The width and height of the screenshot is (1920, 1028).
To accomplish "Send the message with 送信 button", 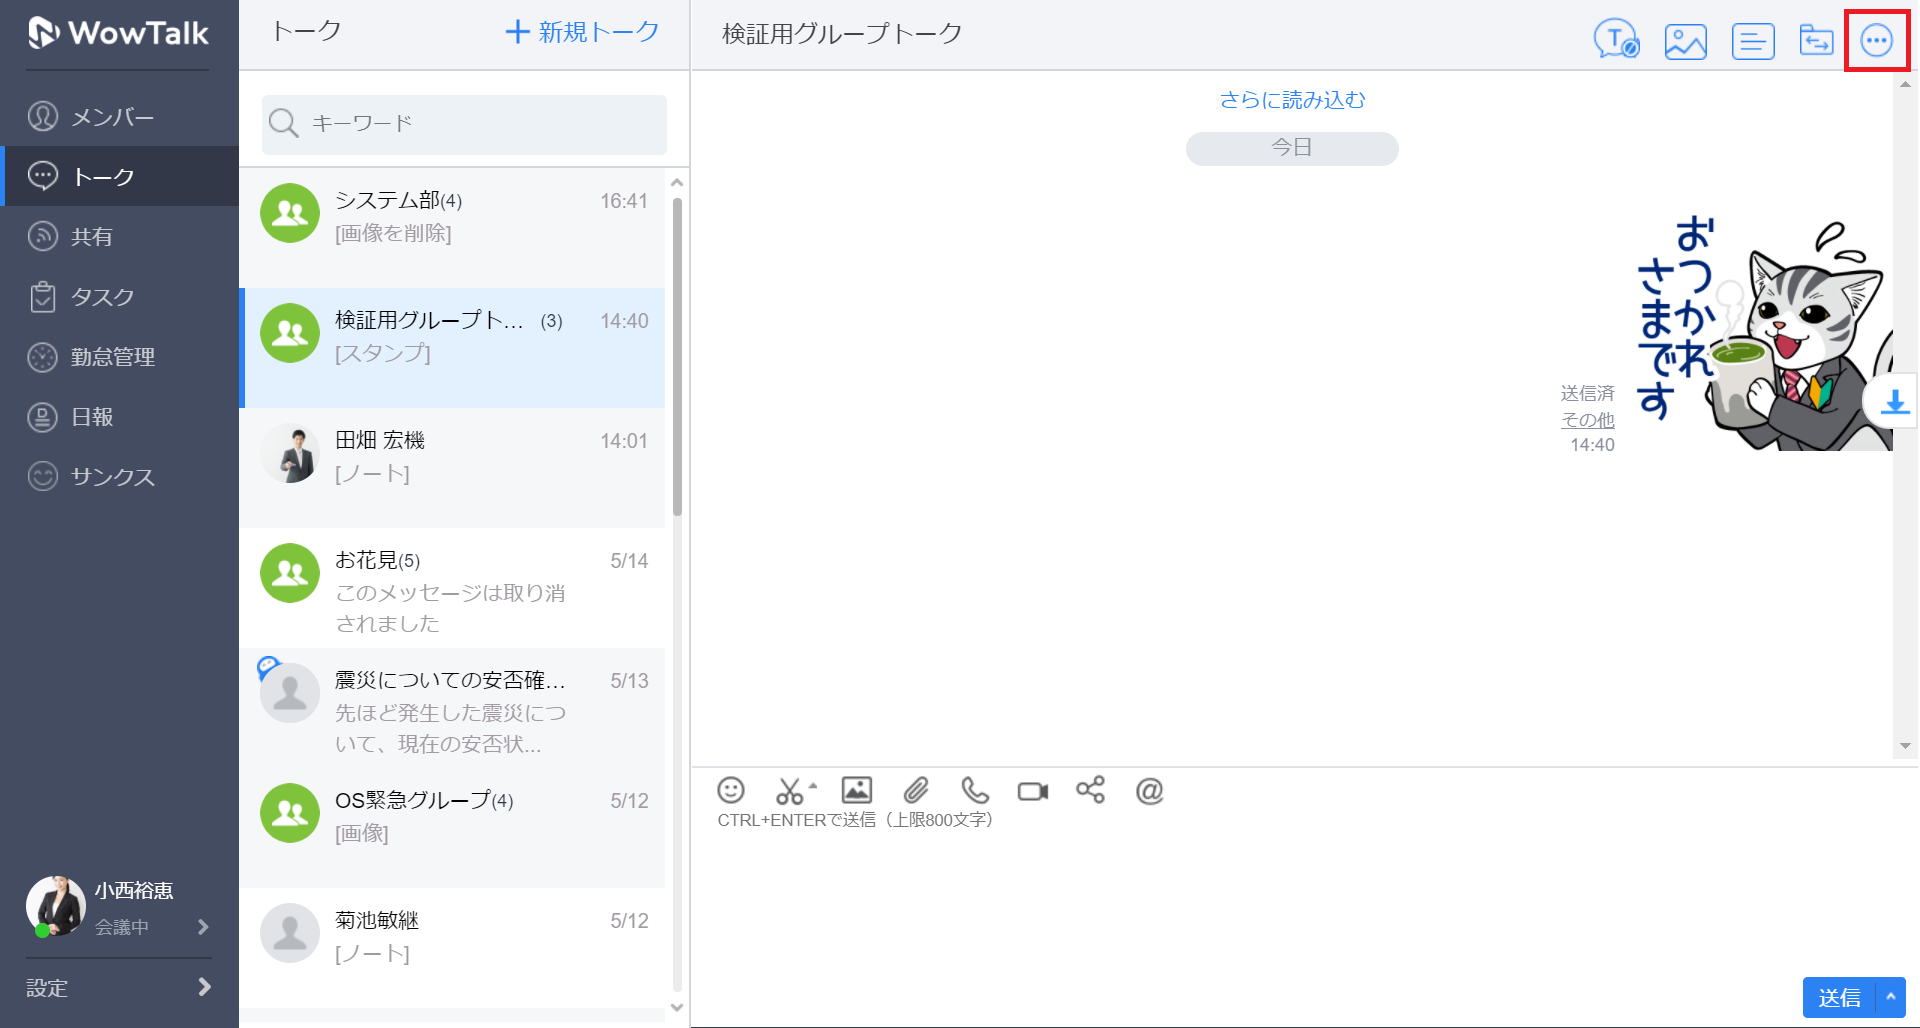I will click(1840, 998).
